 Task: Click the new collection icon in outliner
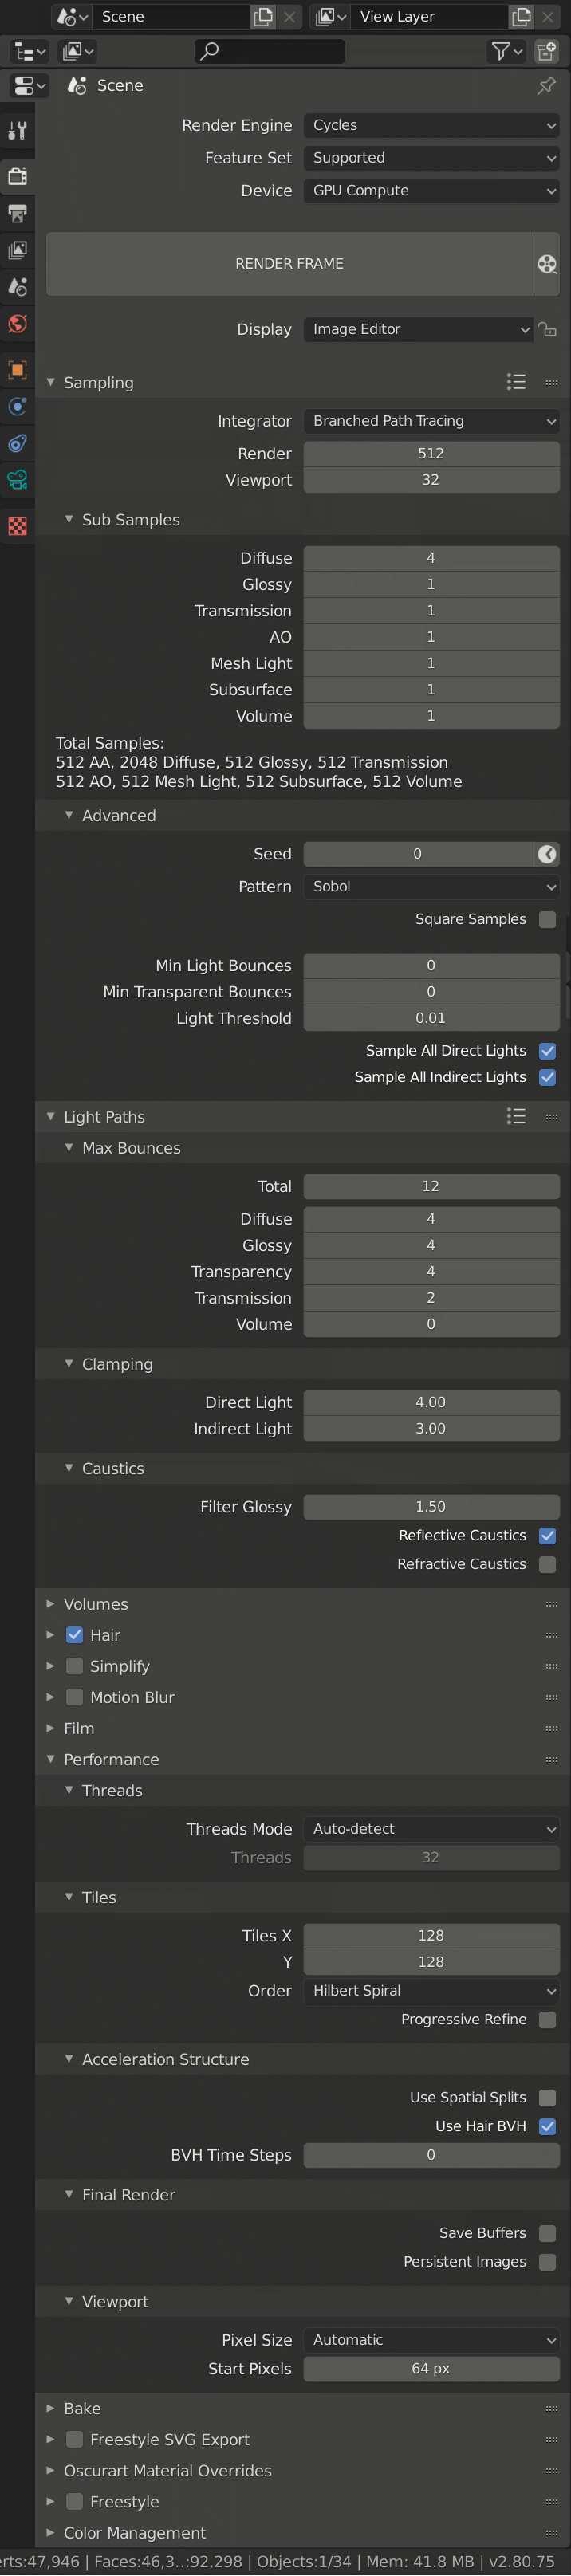tap(546, 51)
